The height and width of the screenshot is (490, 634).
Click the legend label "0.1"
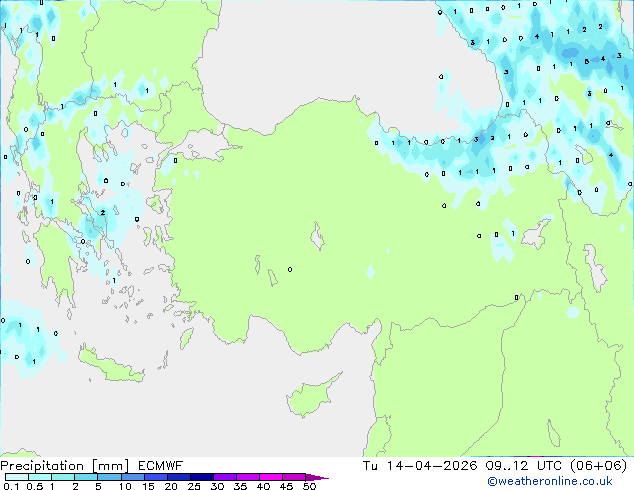(11, 486)
